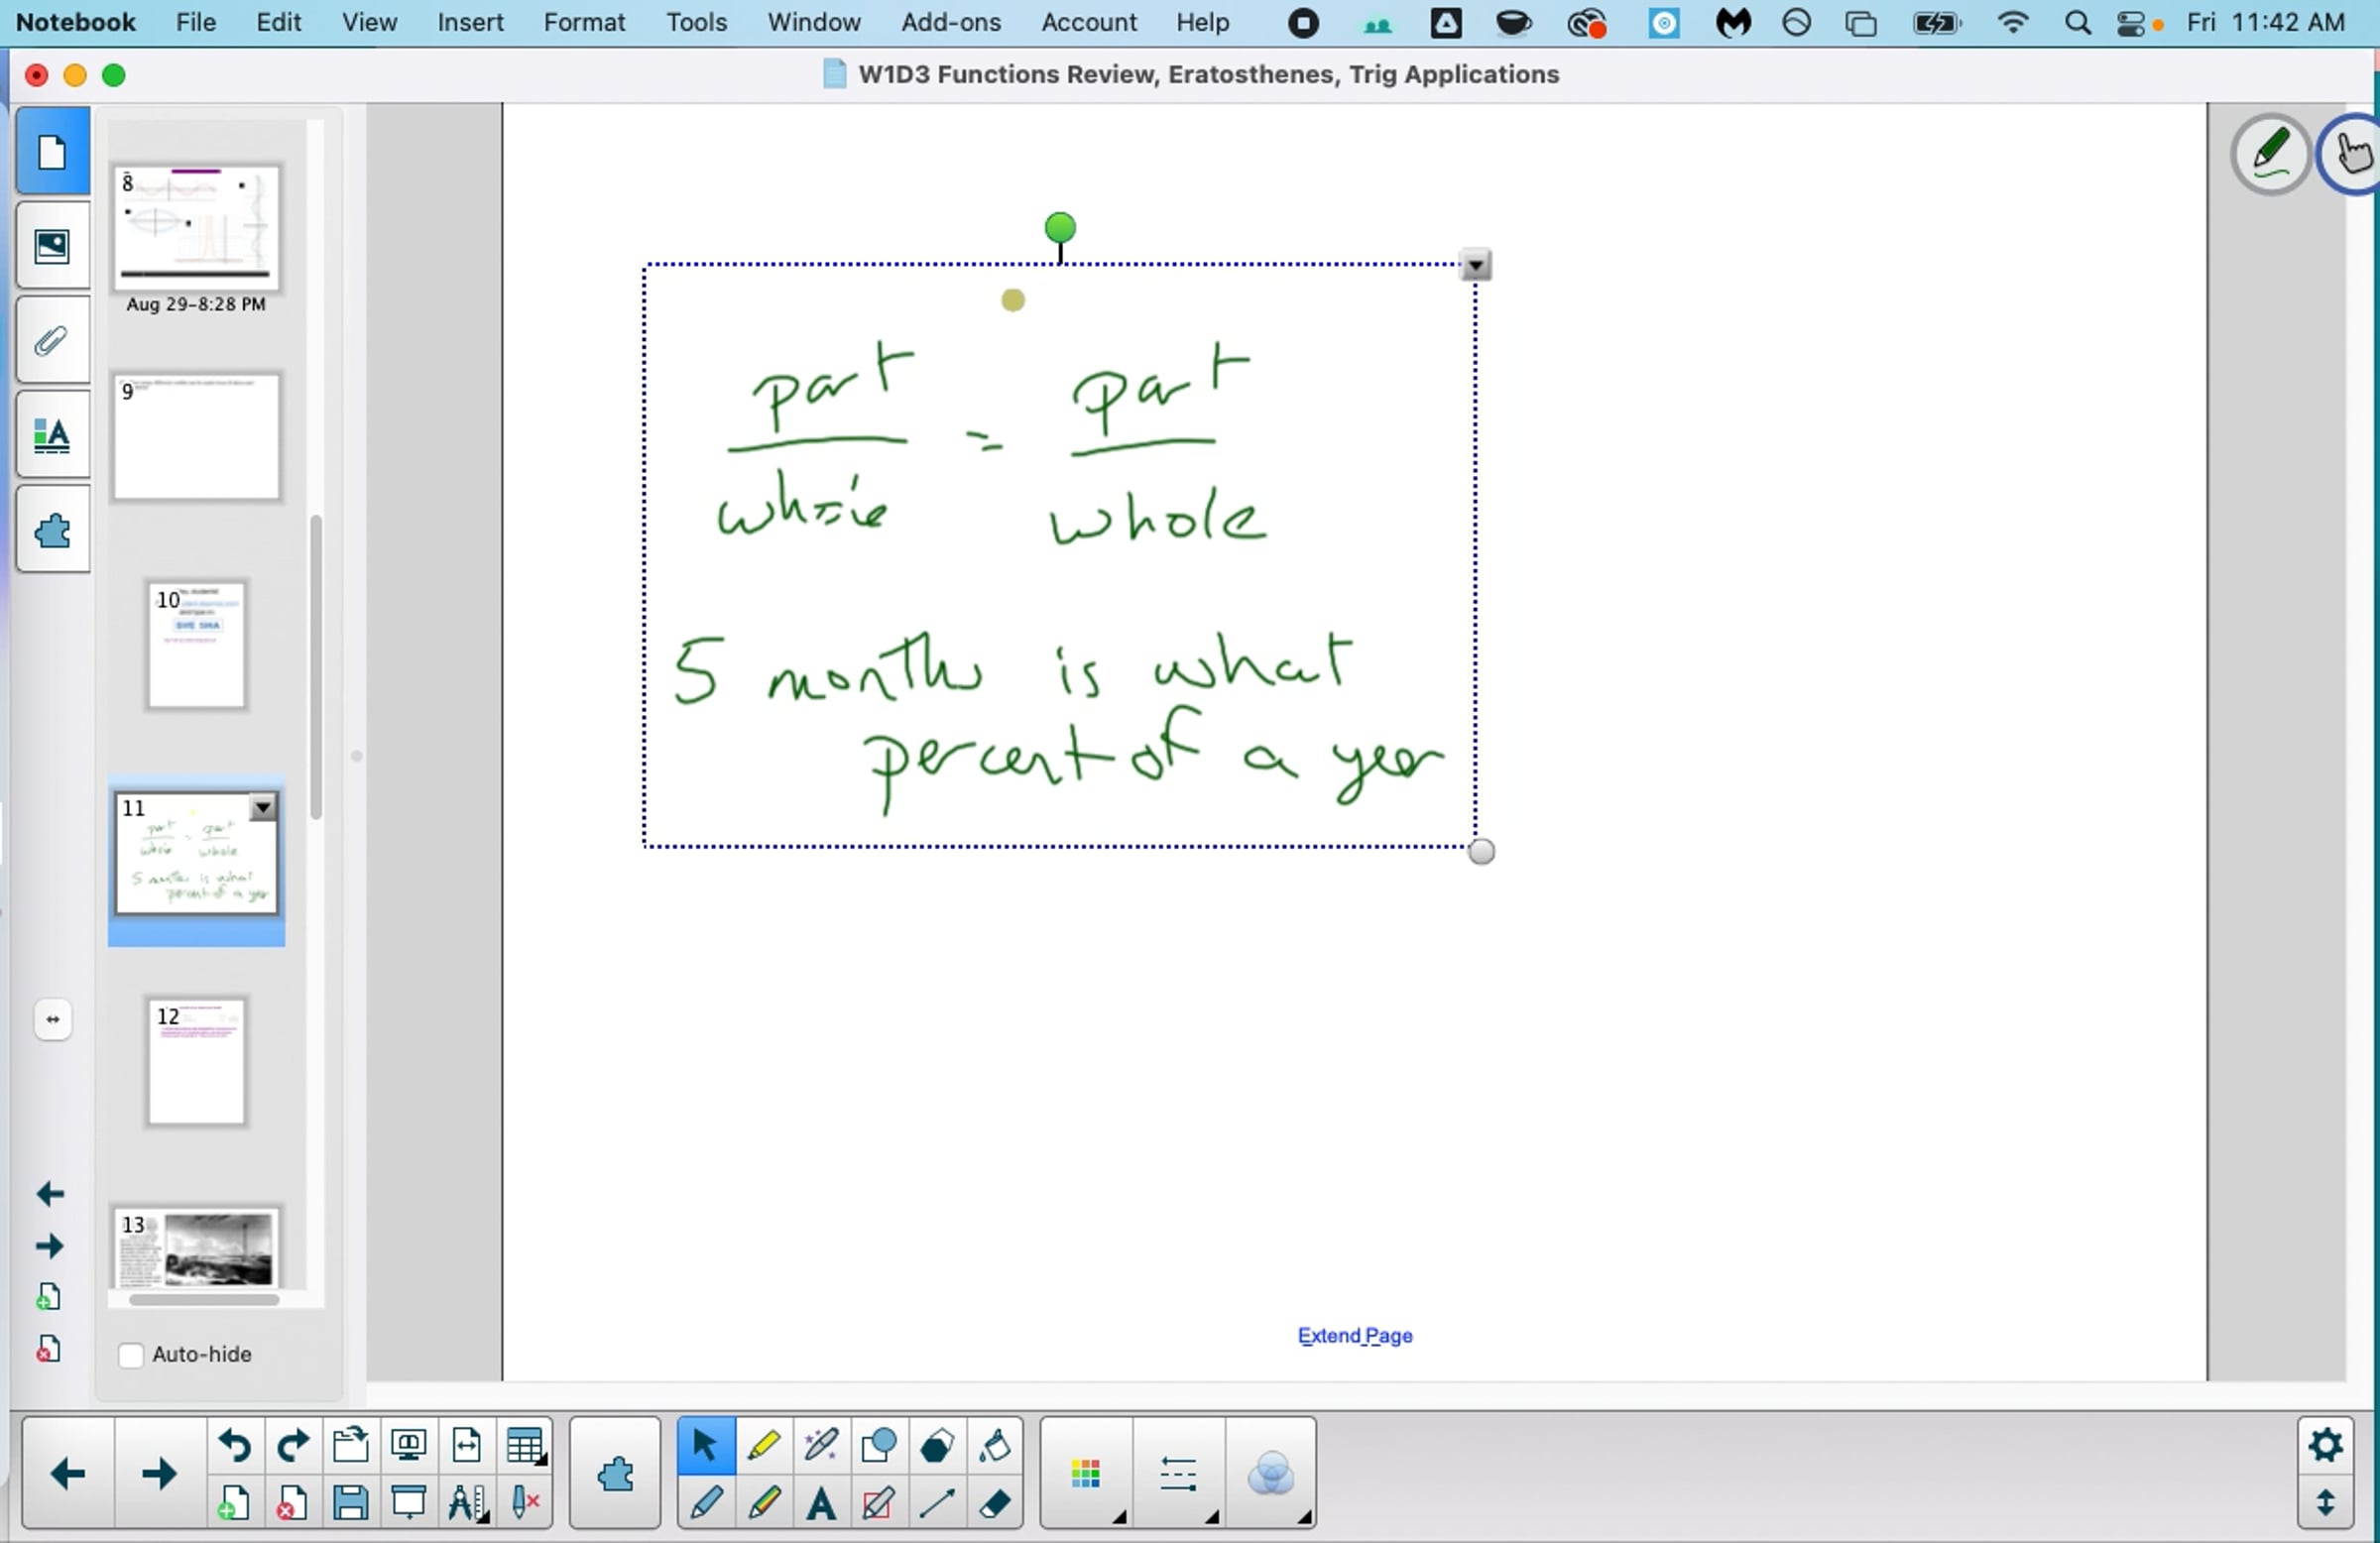Viewport: 2380px width, 1543px height.
Task: Select the Text tool
Action: [821, 1503]
